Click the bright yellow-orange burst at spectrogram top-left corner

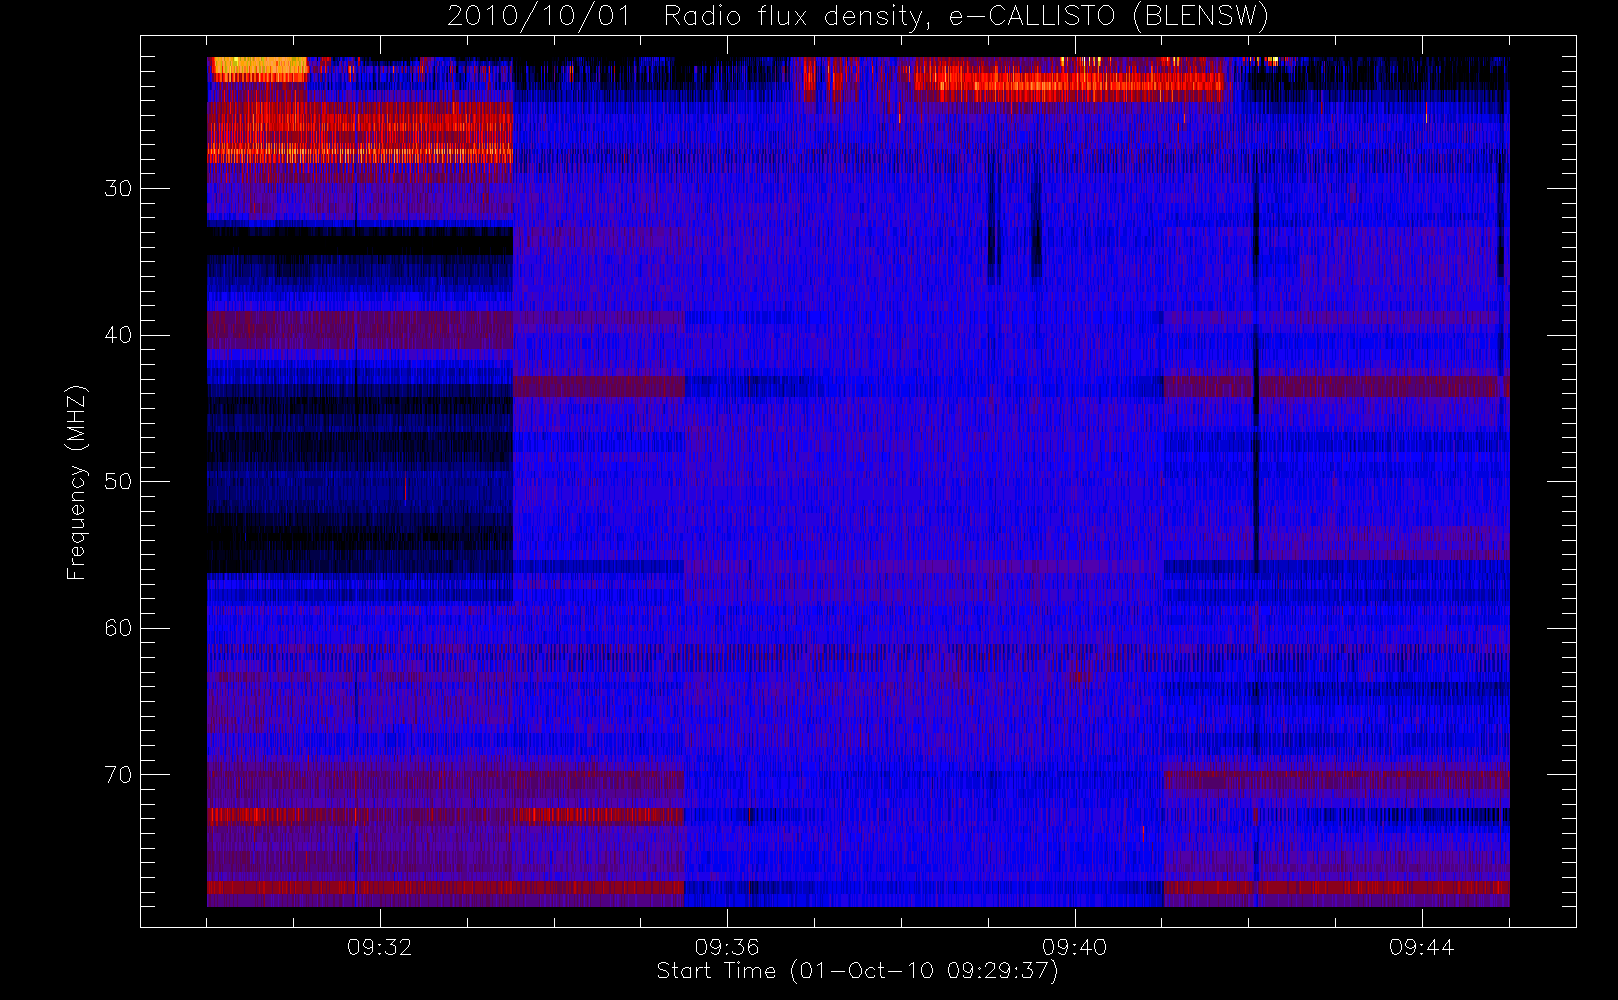pyautogui.click(x=258, y=68)
